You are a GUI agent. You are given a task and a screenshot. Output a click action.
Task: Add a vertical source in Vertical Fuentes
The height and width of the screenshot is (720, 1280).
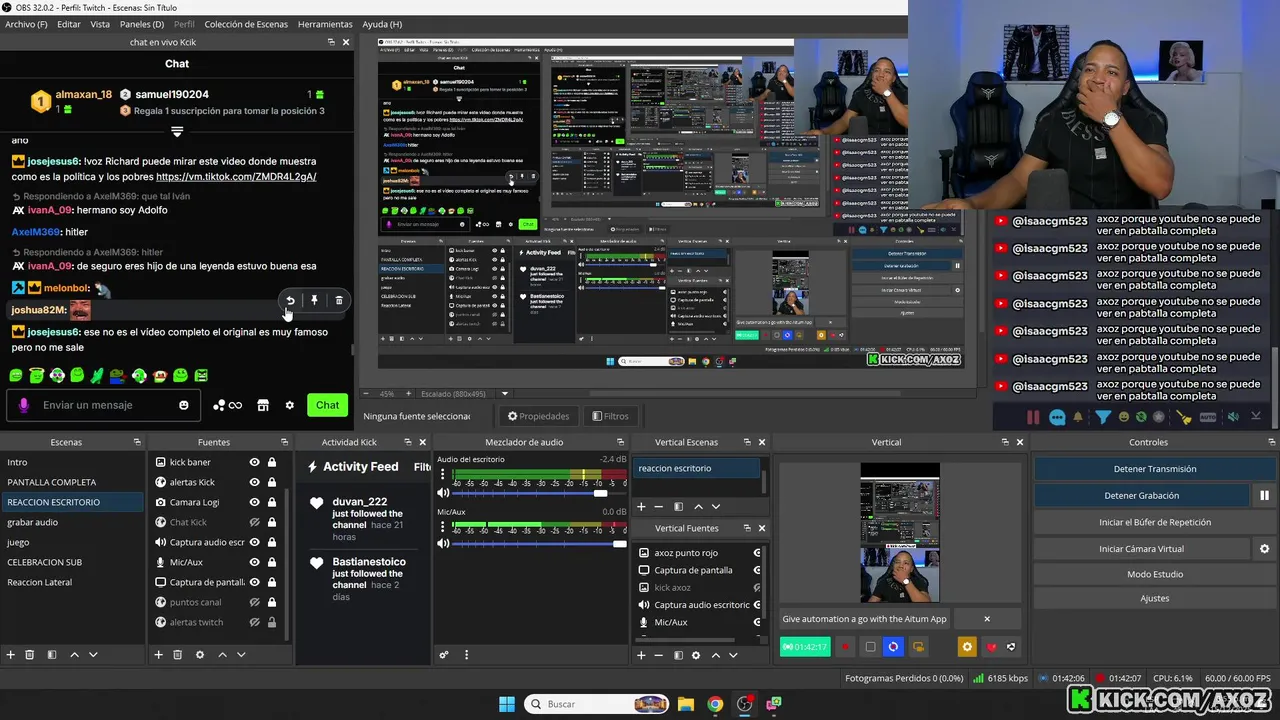click(x=641, y=655)
